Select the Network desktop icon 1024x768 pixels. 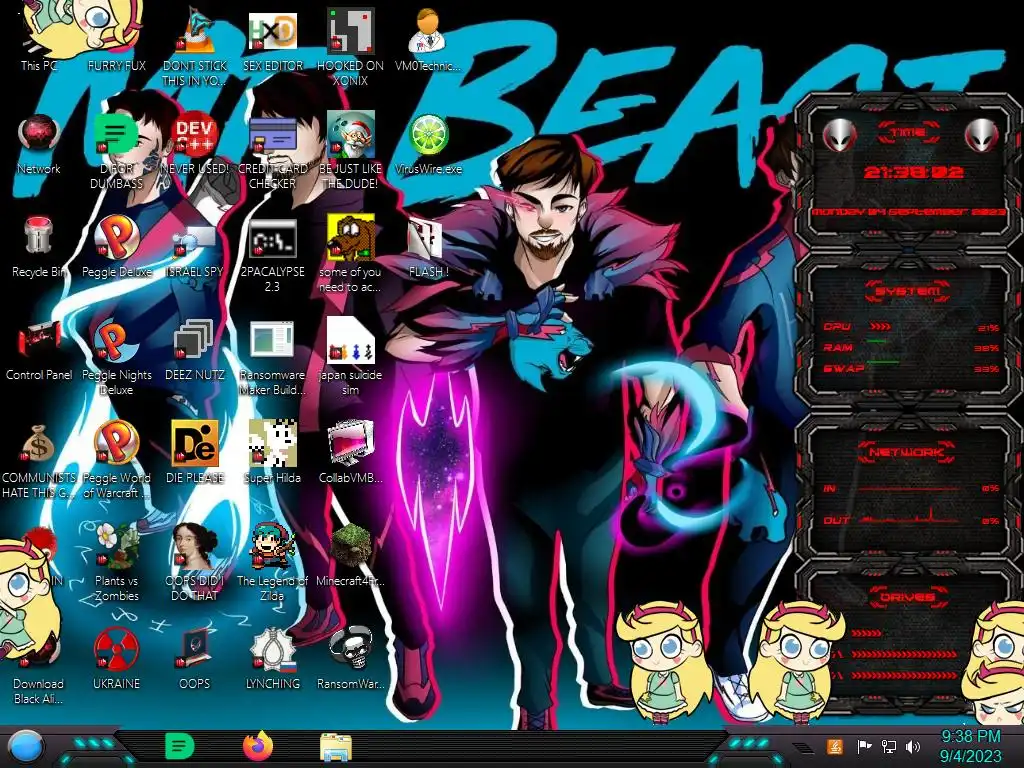coord(39,144)
